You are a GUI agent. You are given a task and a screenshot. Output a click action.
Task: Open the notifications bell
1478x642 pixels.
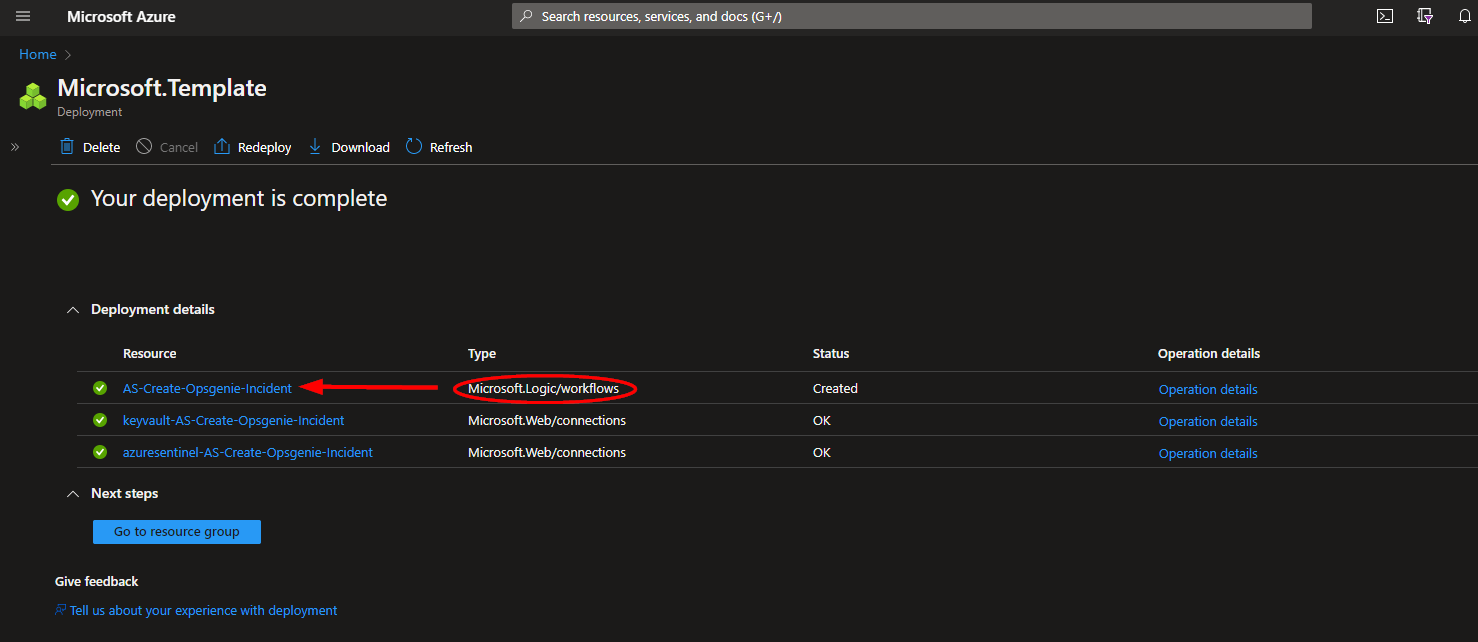[1465, 16]
